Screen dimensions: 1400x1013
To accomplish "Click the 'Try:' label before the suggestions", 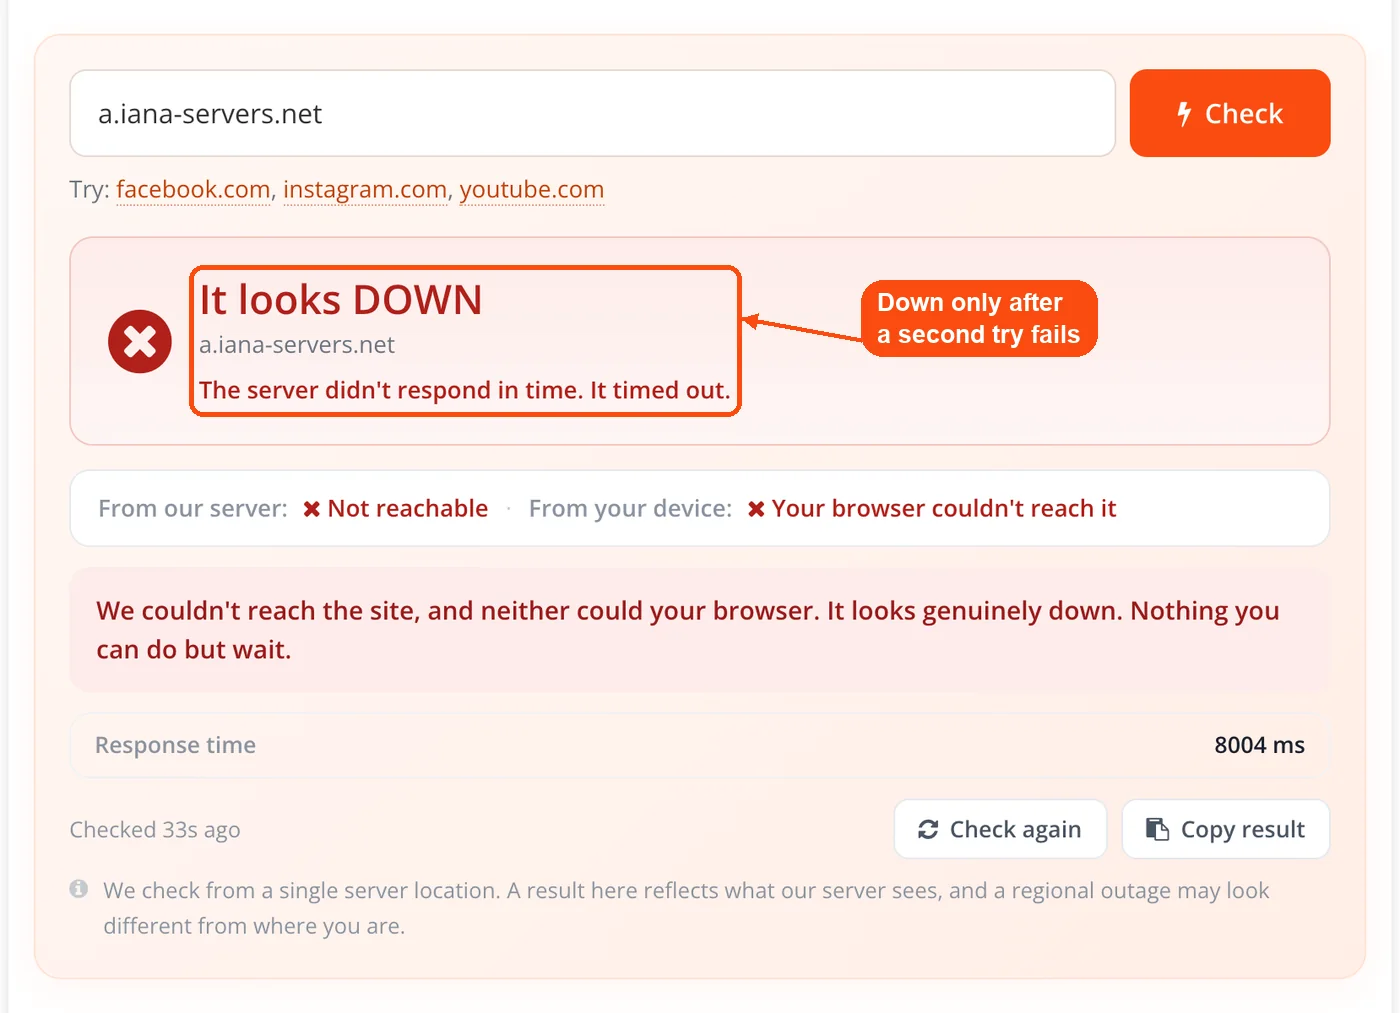I will point(89,189).
